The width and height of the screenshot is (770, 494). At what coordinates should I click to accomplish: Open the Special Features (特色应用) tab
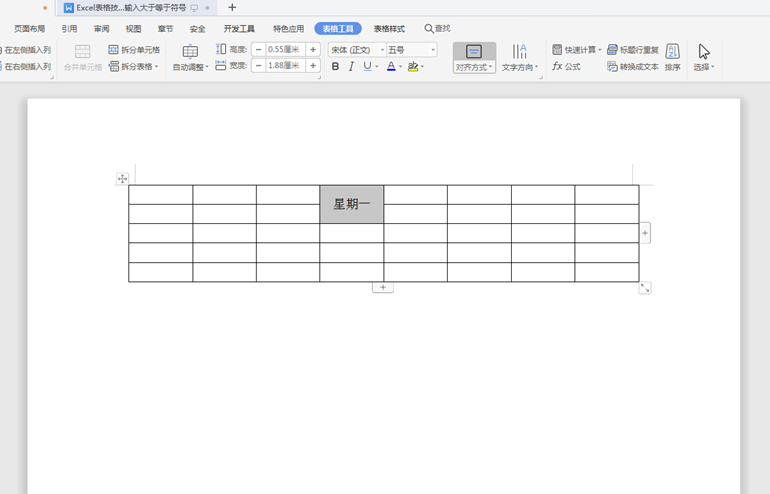coord(289,28)
